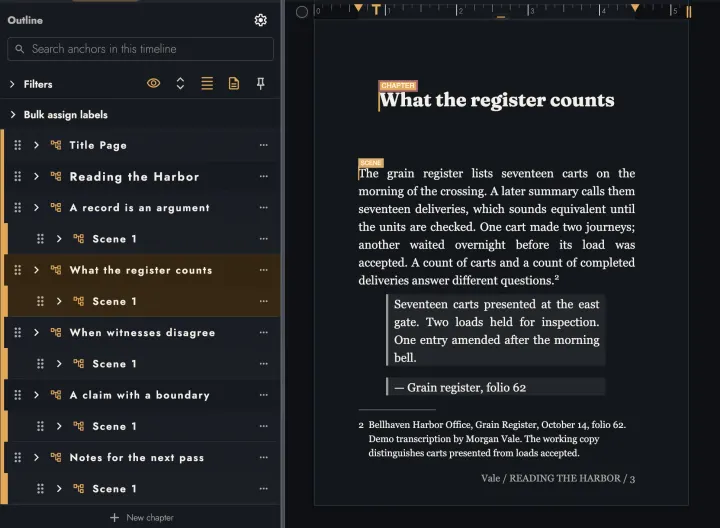Expand What the register counts chapter
Image resolution: width=720 pixels, height=528 pixels.
click(36, 270)
